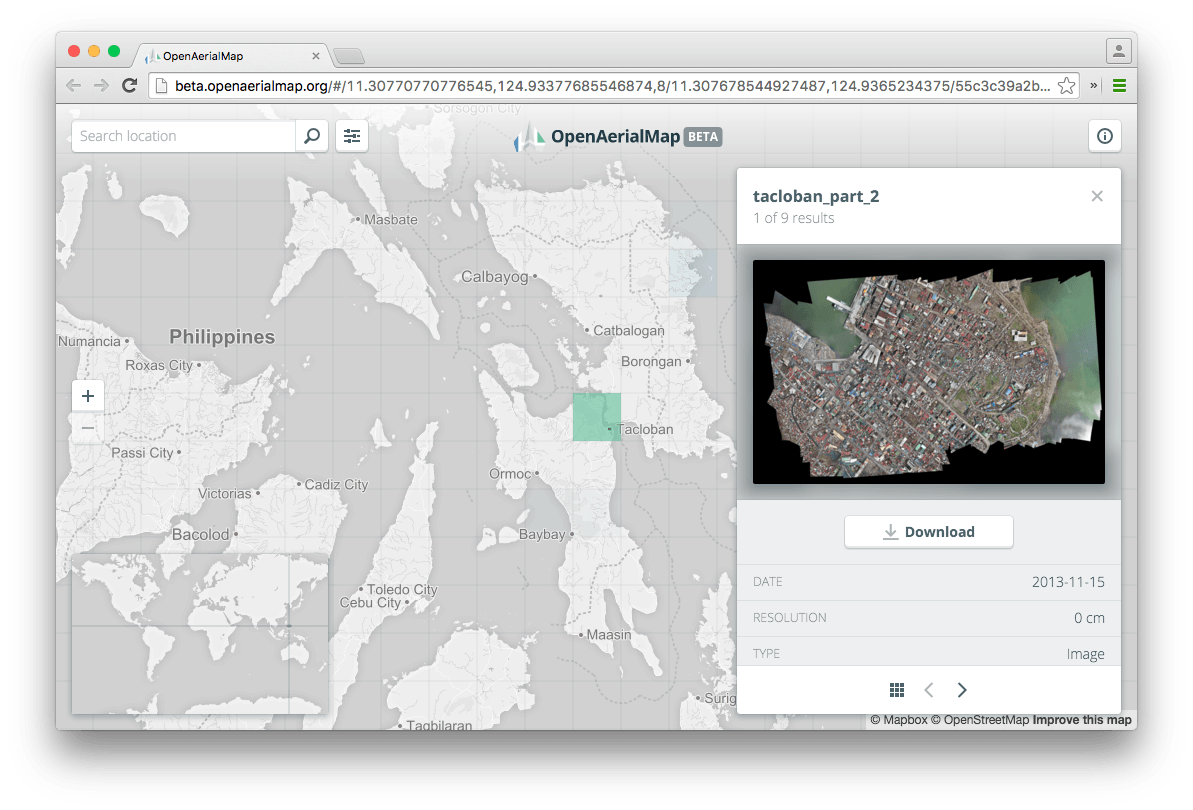Click the OpenStreetMap attribution link

[x=980, y=719]
